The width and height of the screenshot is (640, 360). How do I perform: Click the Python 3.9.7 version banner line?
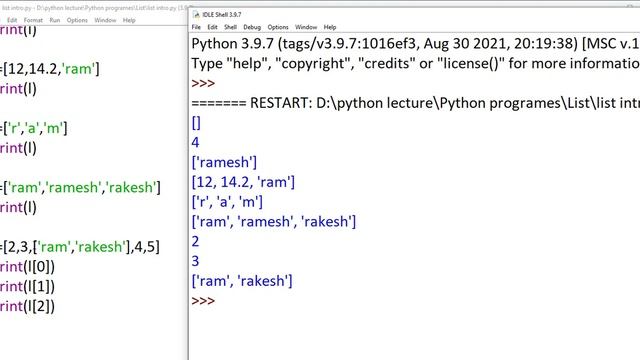[416, 44]
